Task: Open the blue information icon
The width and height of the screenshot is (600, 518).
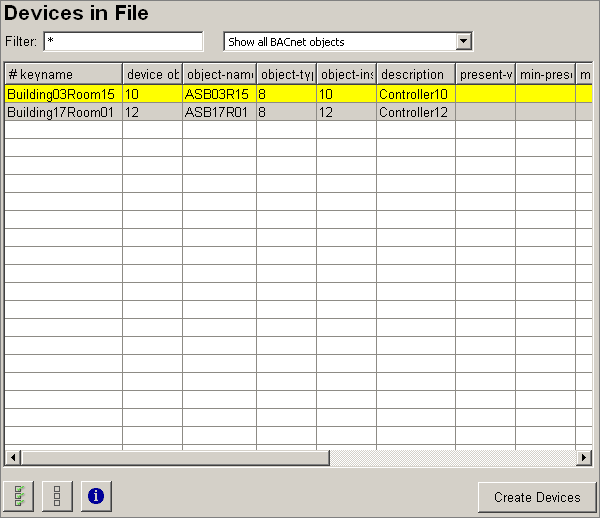Action: click(x=96, y=496)
